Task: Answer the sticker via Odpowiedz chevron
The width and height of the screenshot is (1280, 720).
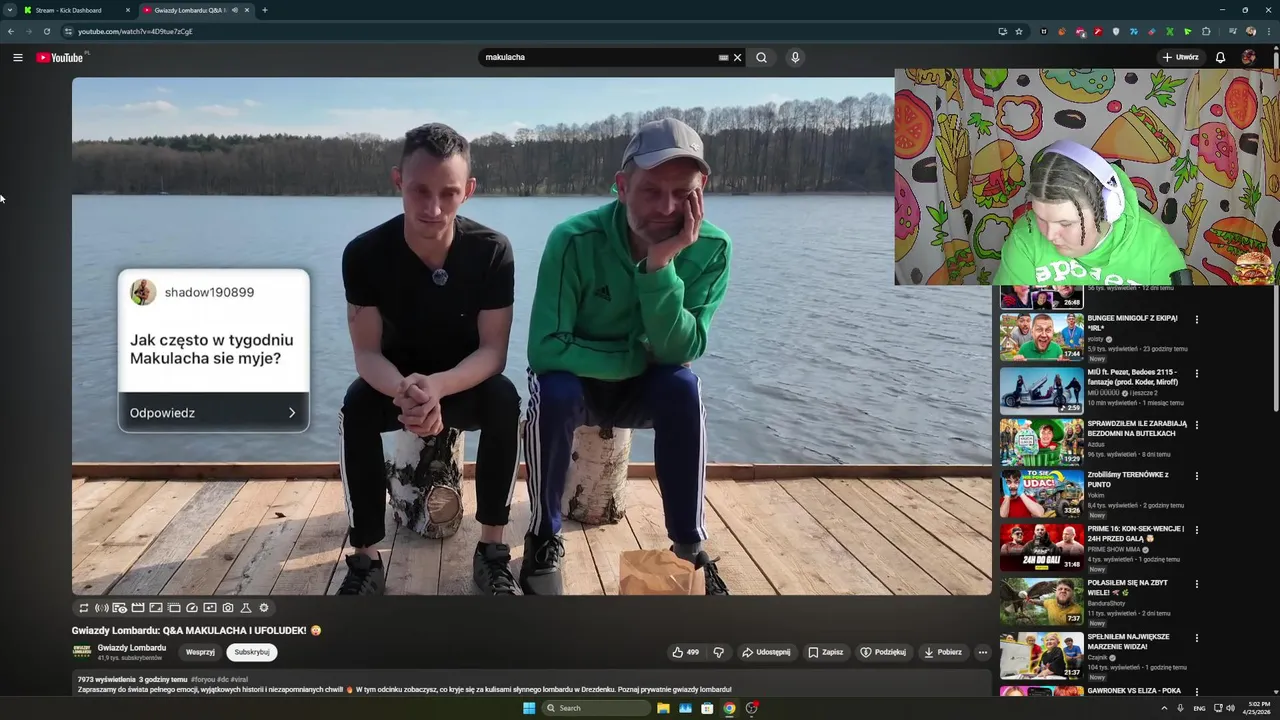Action: 292,413
